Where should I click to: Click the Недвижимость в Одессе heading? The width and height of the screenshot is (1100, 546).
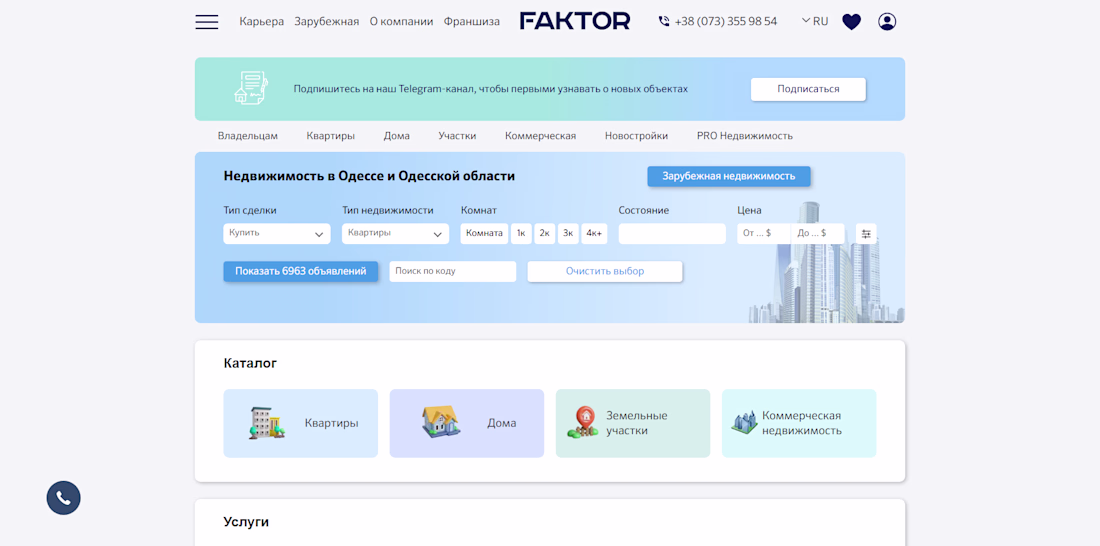[369, 176]
